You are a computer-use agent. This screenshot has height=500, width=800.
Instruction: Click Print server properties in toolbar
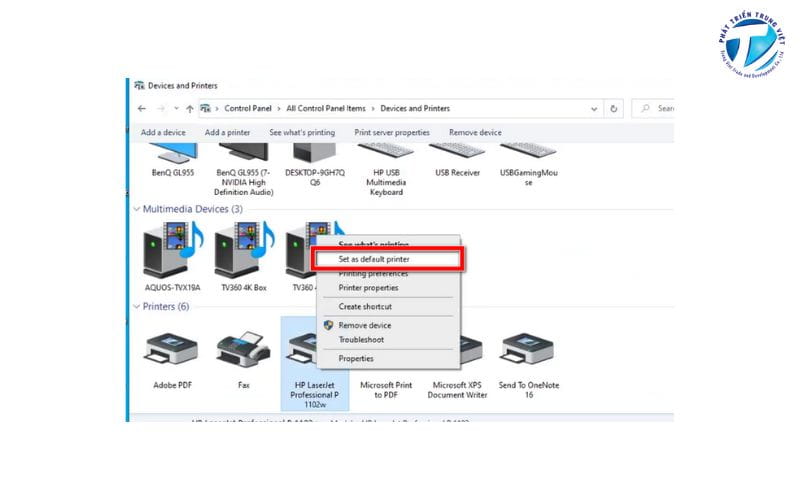pos(392,132)
